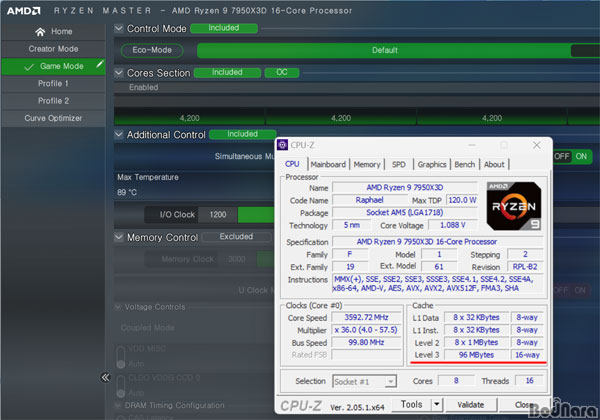Toggle Control Mode Included button
Image resolution: width=600 pixels, height=420 pixels.
(x=224, y=28)
